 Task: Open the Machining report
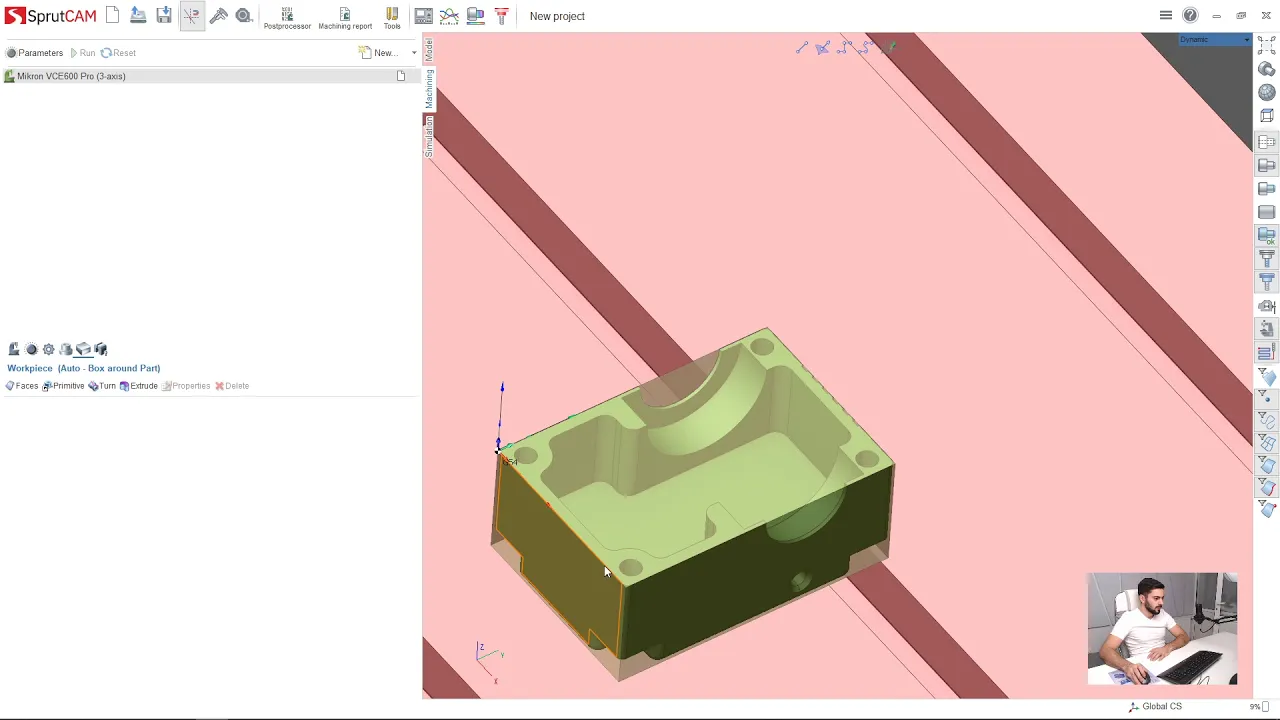[345, 18]
